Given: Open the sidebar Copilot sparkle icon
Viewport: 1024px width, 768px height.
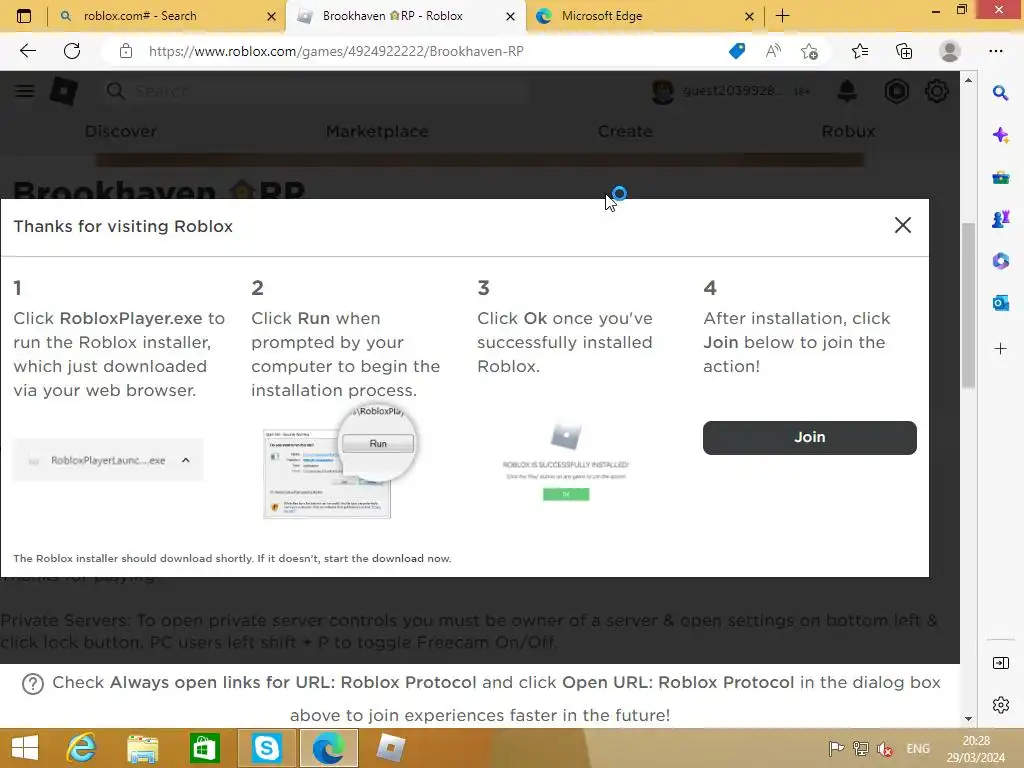Looking at the screenshot, I should tap(1000, 135).
